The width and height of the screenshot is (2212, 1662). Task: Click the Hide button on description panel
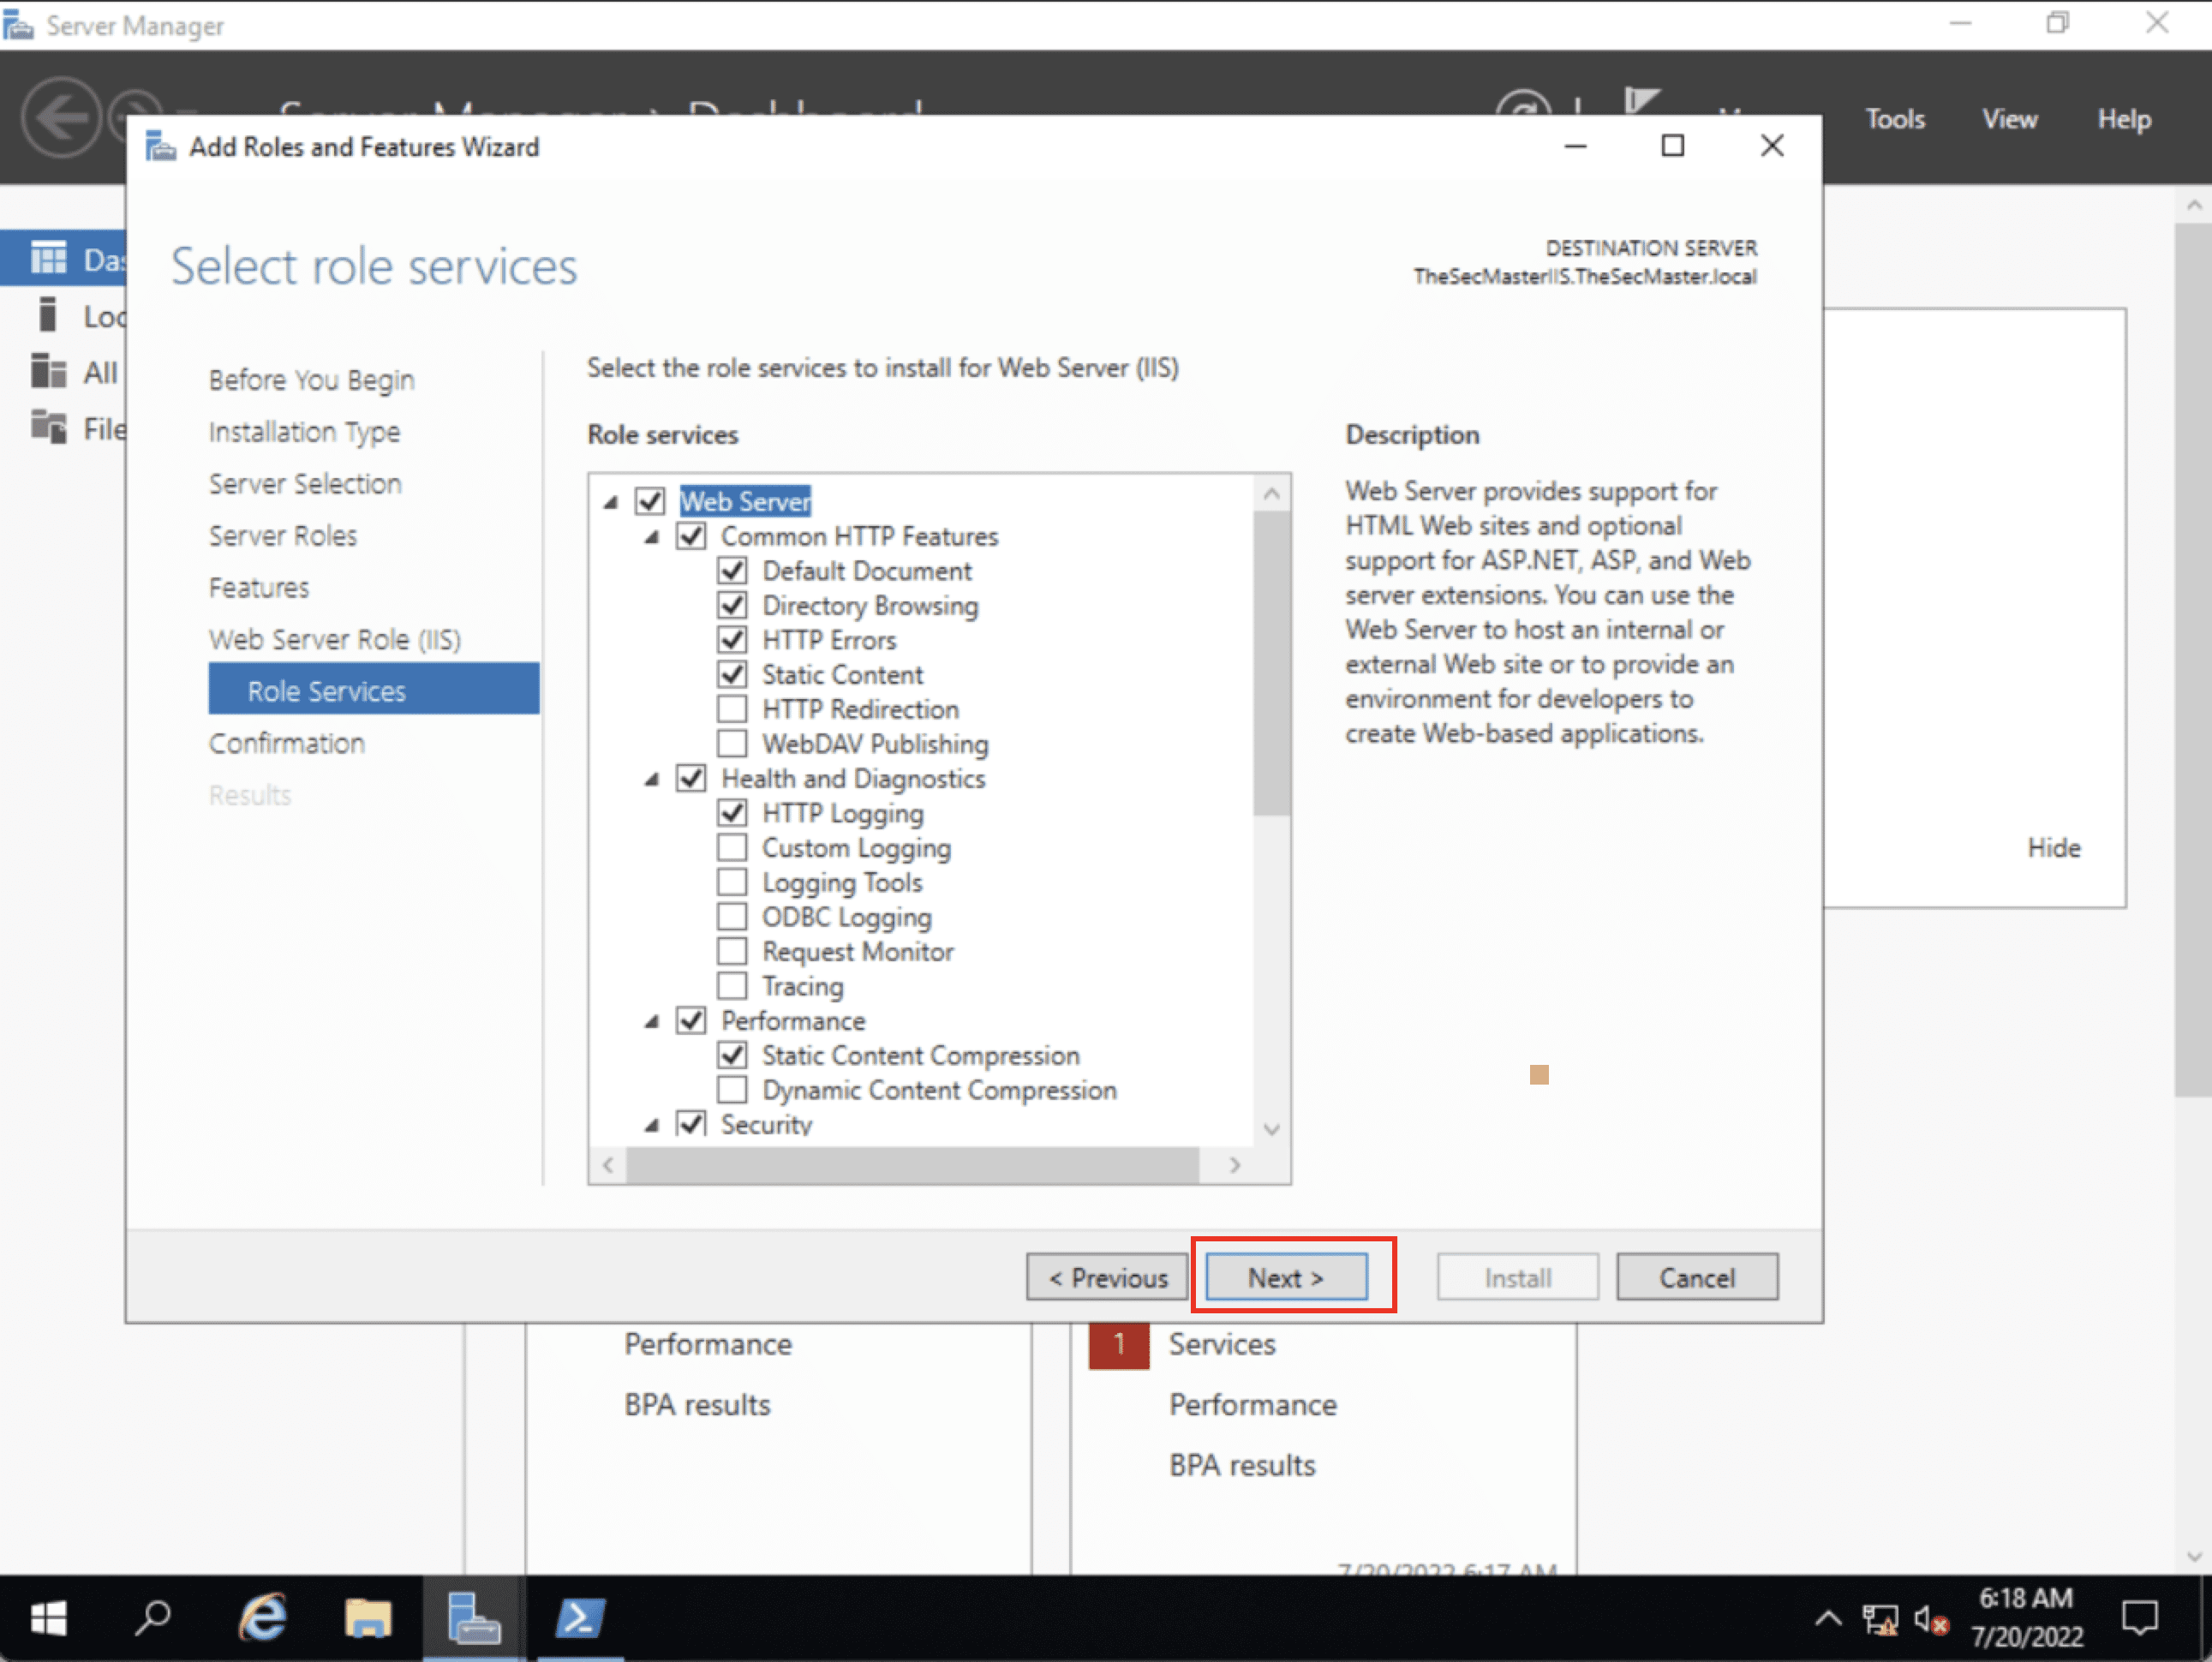[2055, 846]
